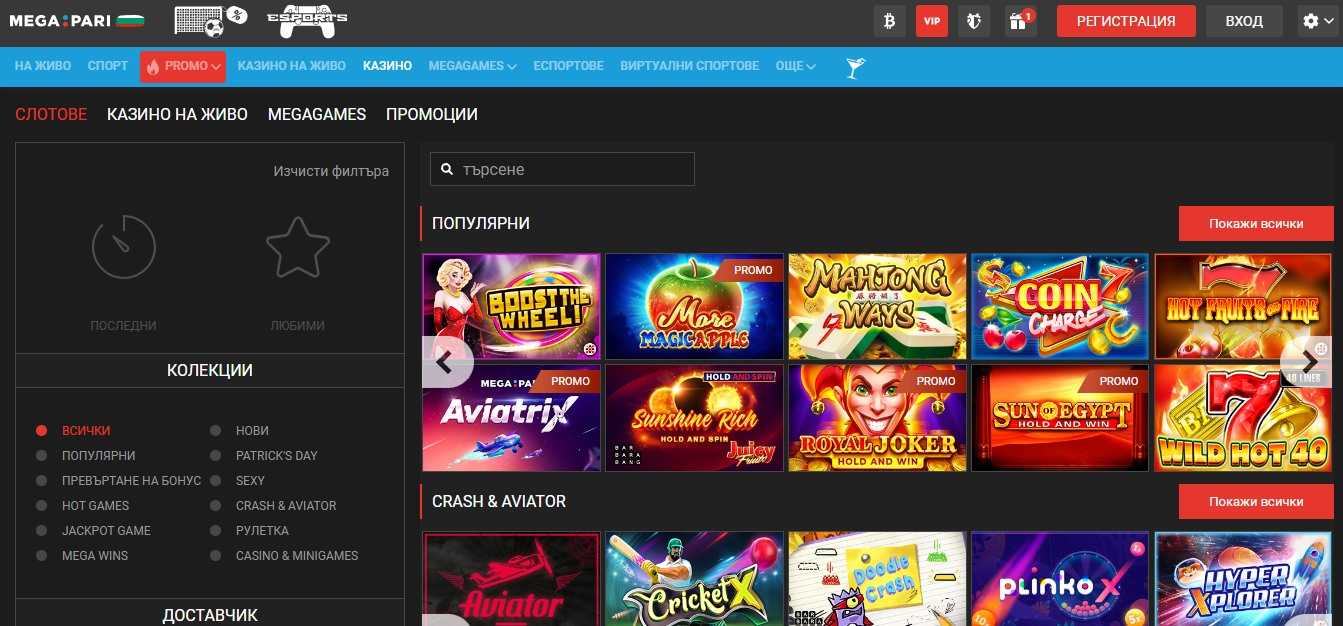Switch to the ПРОМОЦИИ tab
The image size is (1343, 626).
point(432,115)
